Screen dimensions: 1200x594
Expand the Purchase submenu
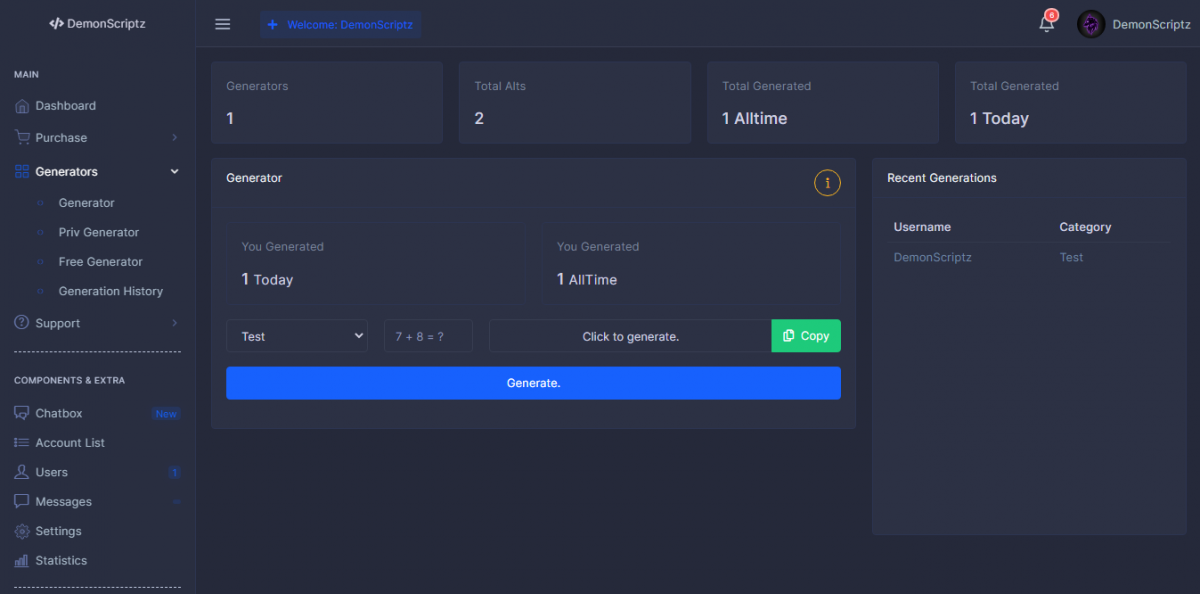(174, 138)
